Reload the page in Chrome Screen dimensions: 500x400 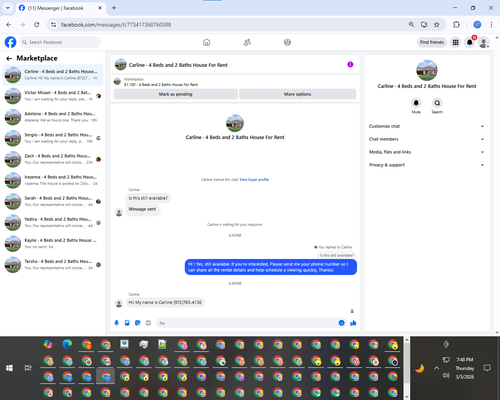[37, 24]
